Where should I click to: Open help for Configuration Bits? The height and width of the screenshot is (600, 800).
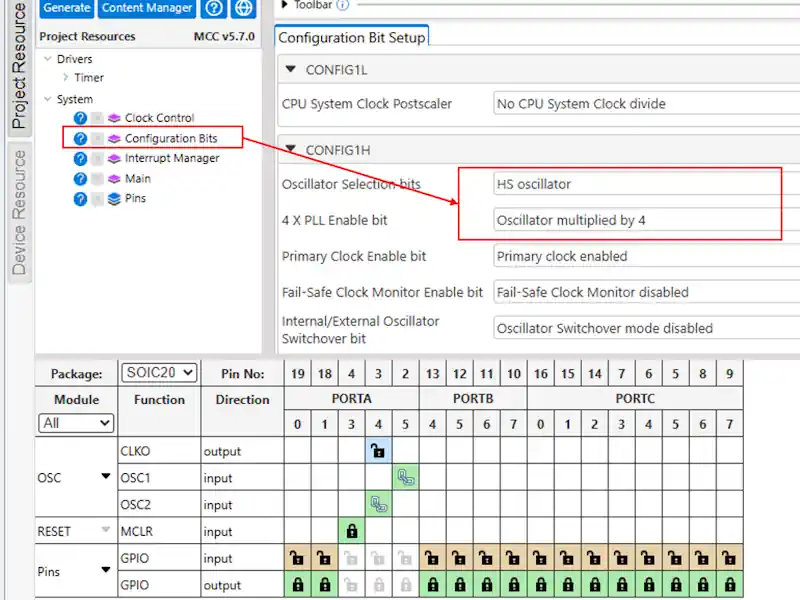(80, 138)
